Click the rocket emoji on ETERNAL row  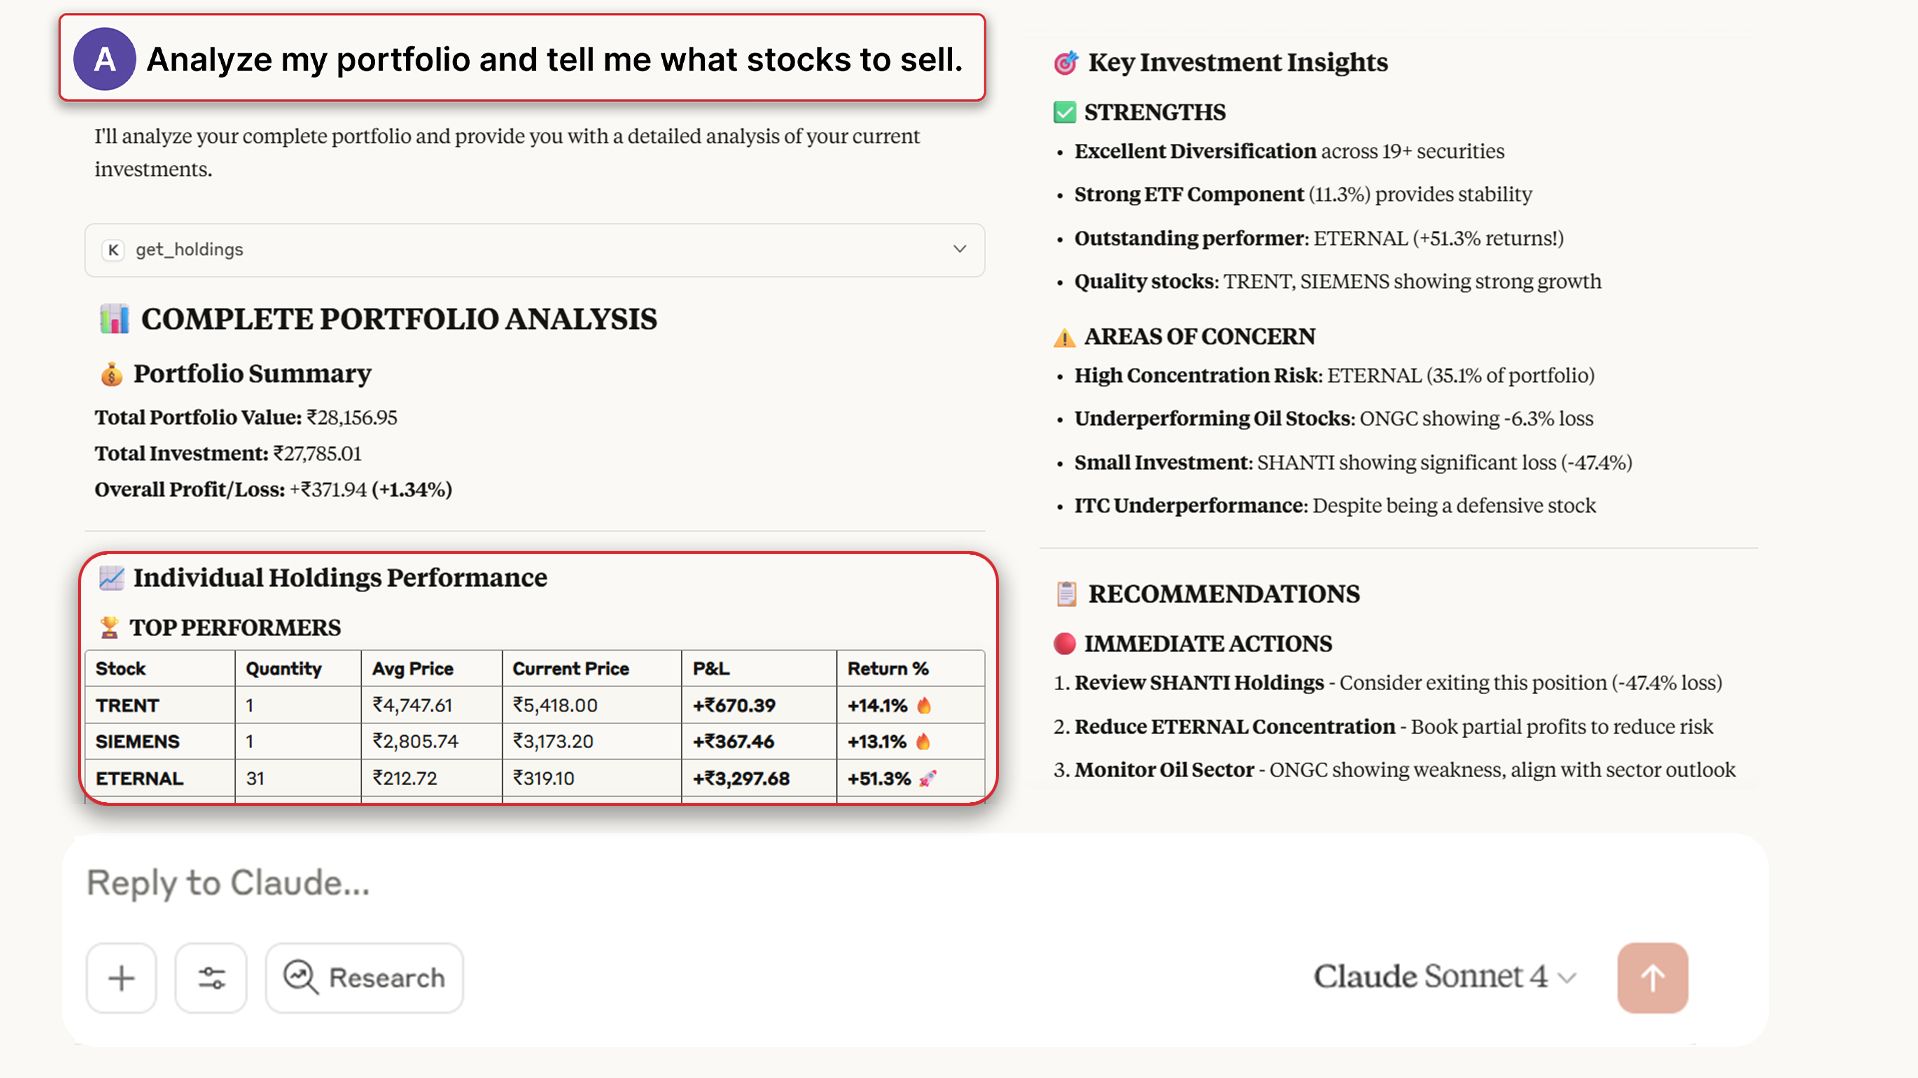(928, 778)
